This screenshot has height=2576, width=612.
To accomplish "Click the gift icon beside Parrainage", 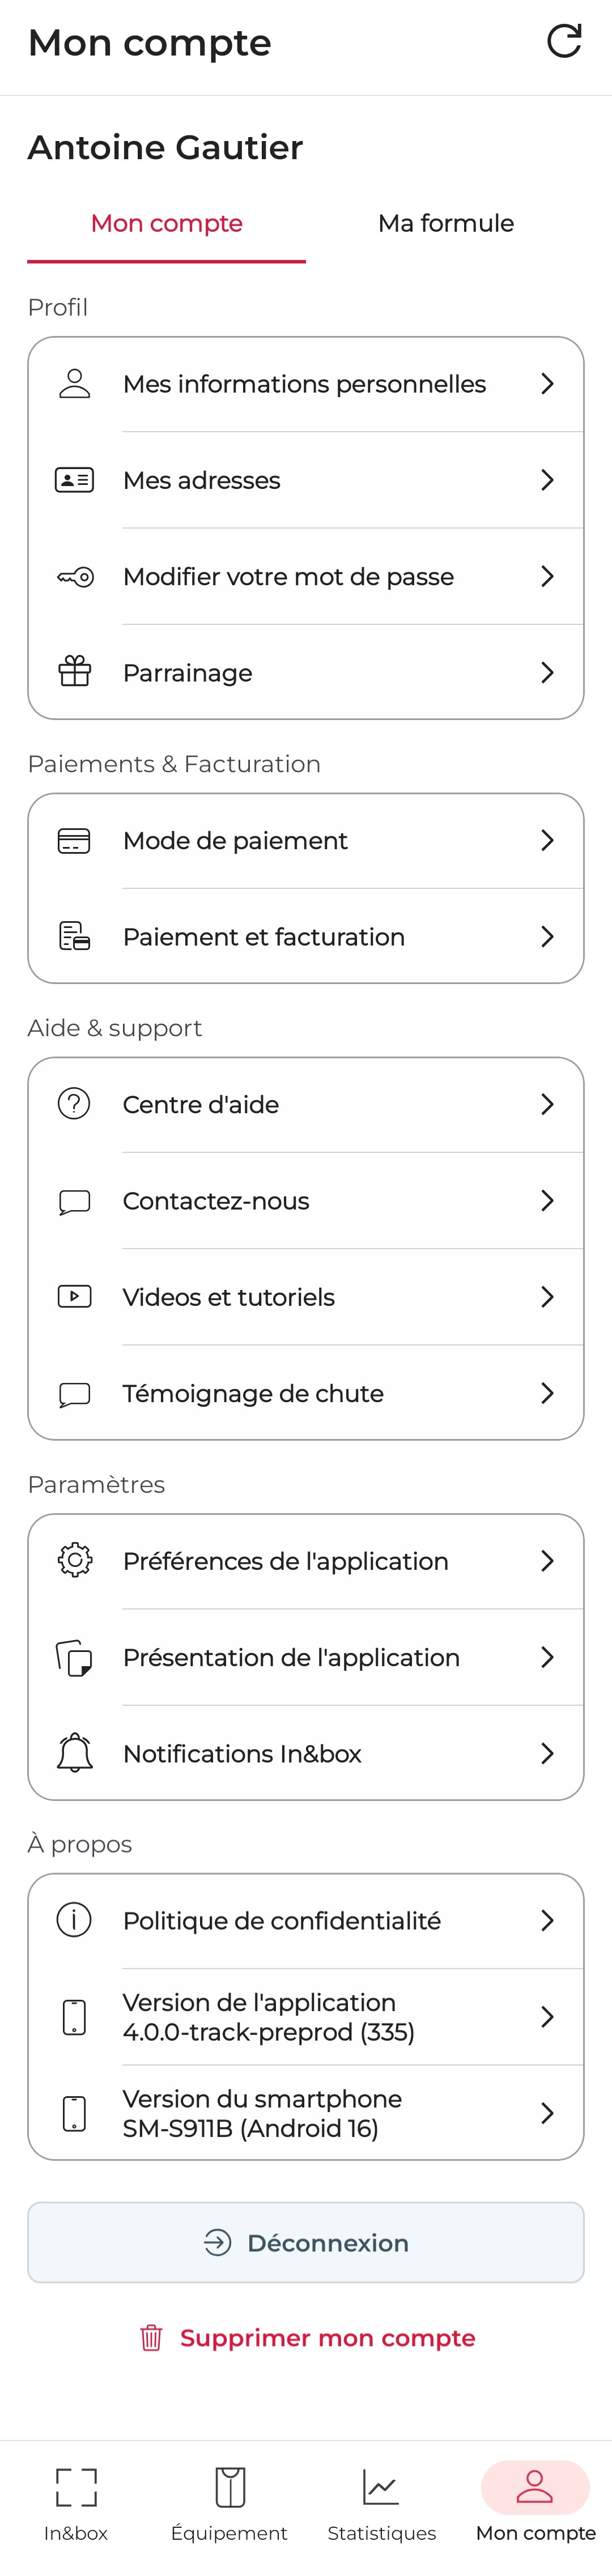I will point(73,672).
